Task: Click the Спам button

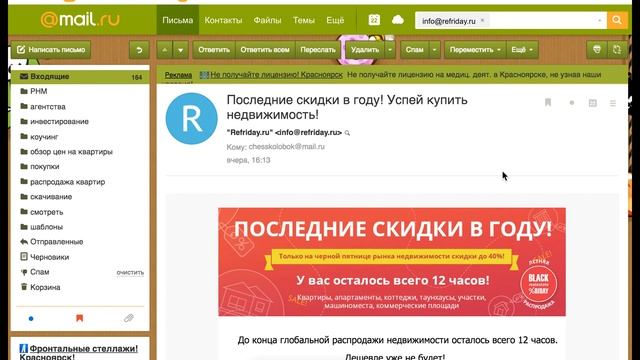Action: point(414,50)
